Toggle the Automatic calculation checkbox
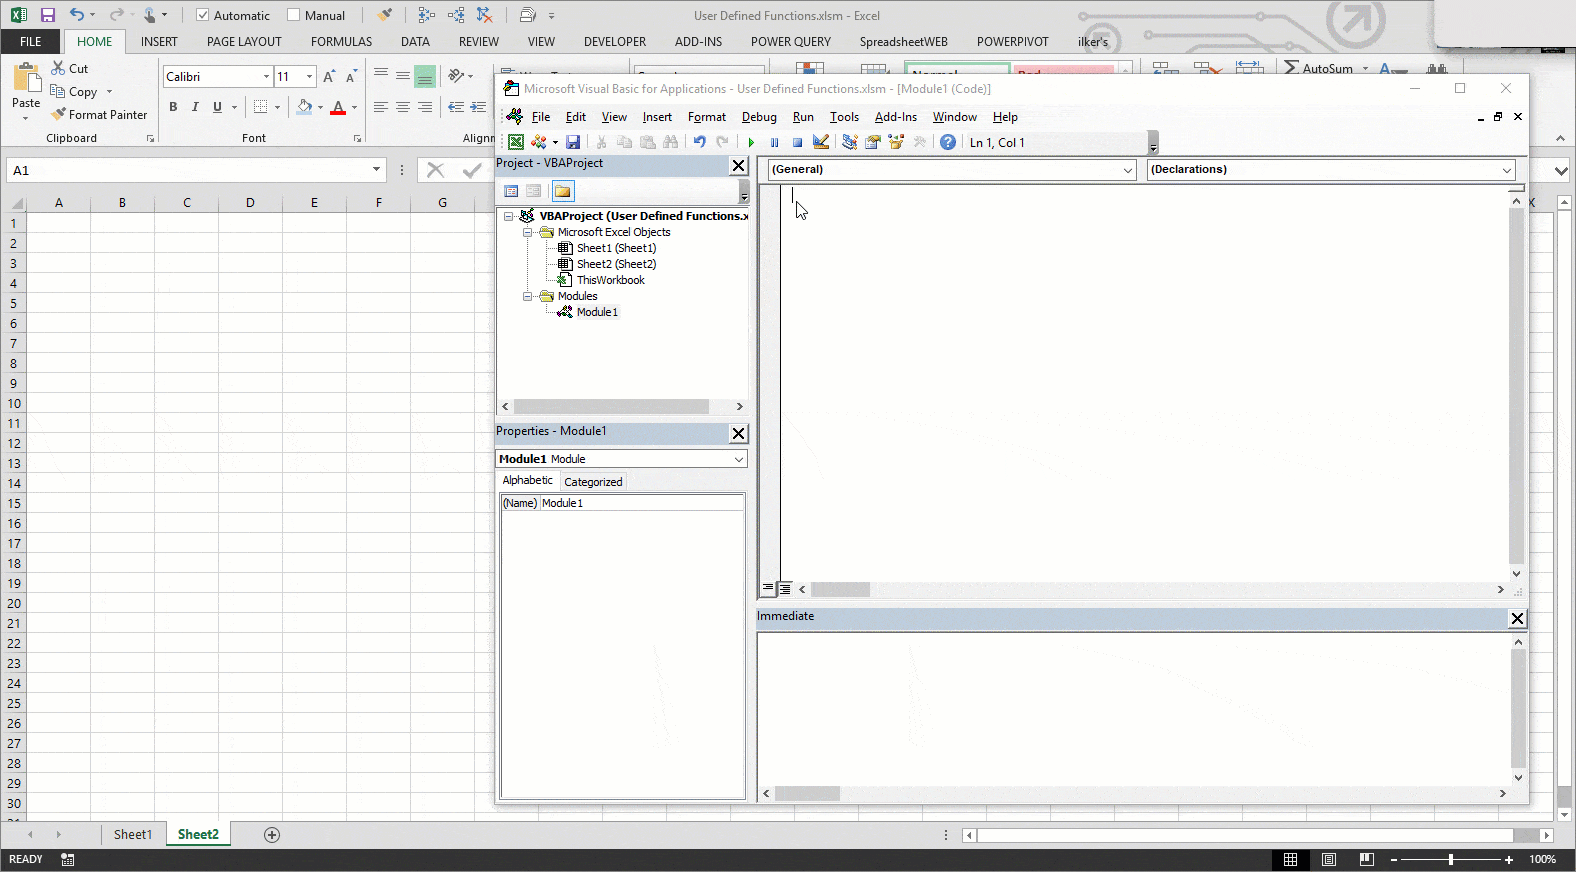 pos(203,15)
